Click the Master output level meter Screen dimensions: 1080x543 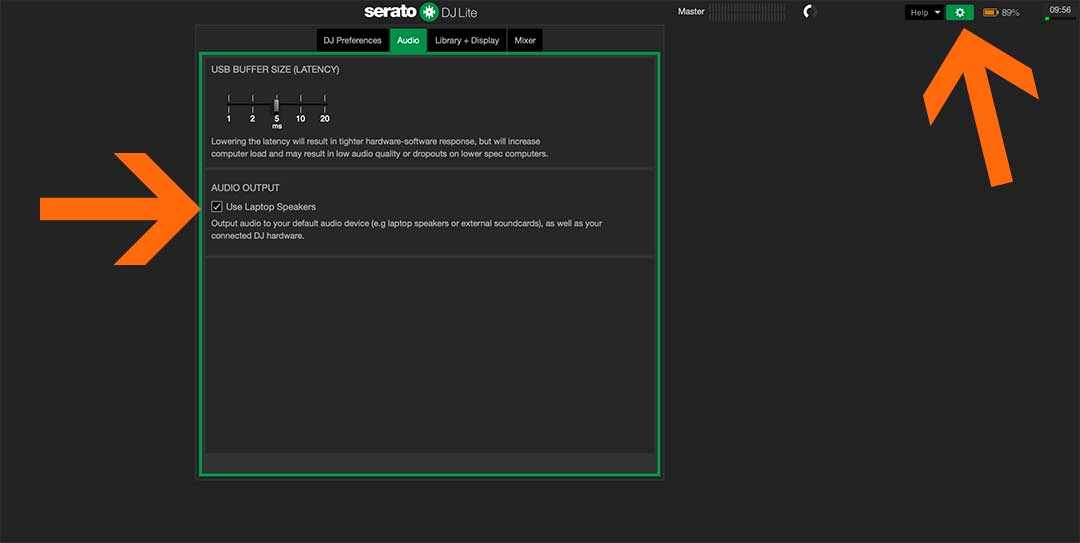(747, 11)
